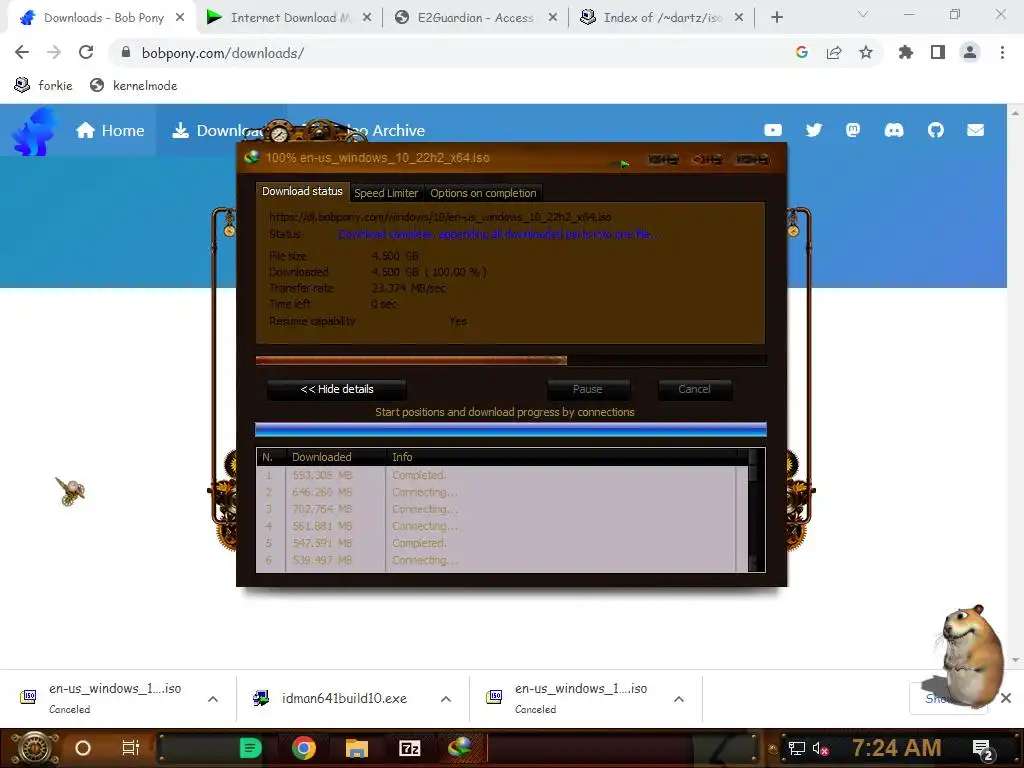The image size is (1024, 768).
Task: Close the downloads bar
Action: [1006, 698]
